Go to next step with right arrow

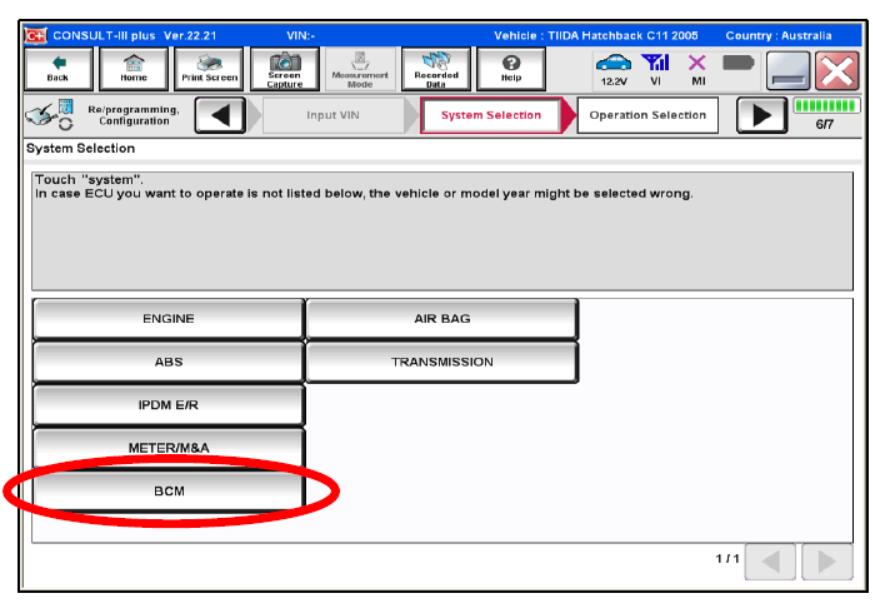[x=762, y=116]
